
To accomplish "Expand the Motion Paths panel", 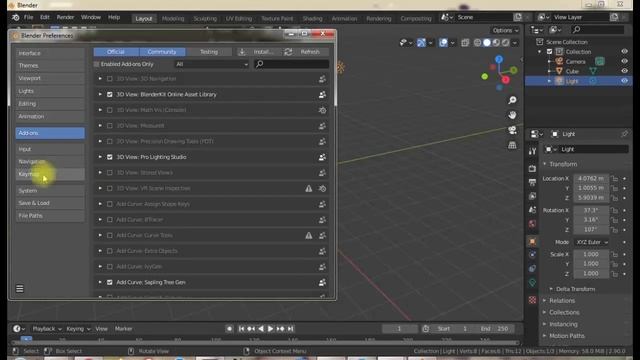I will coord(567,336).
